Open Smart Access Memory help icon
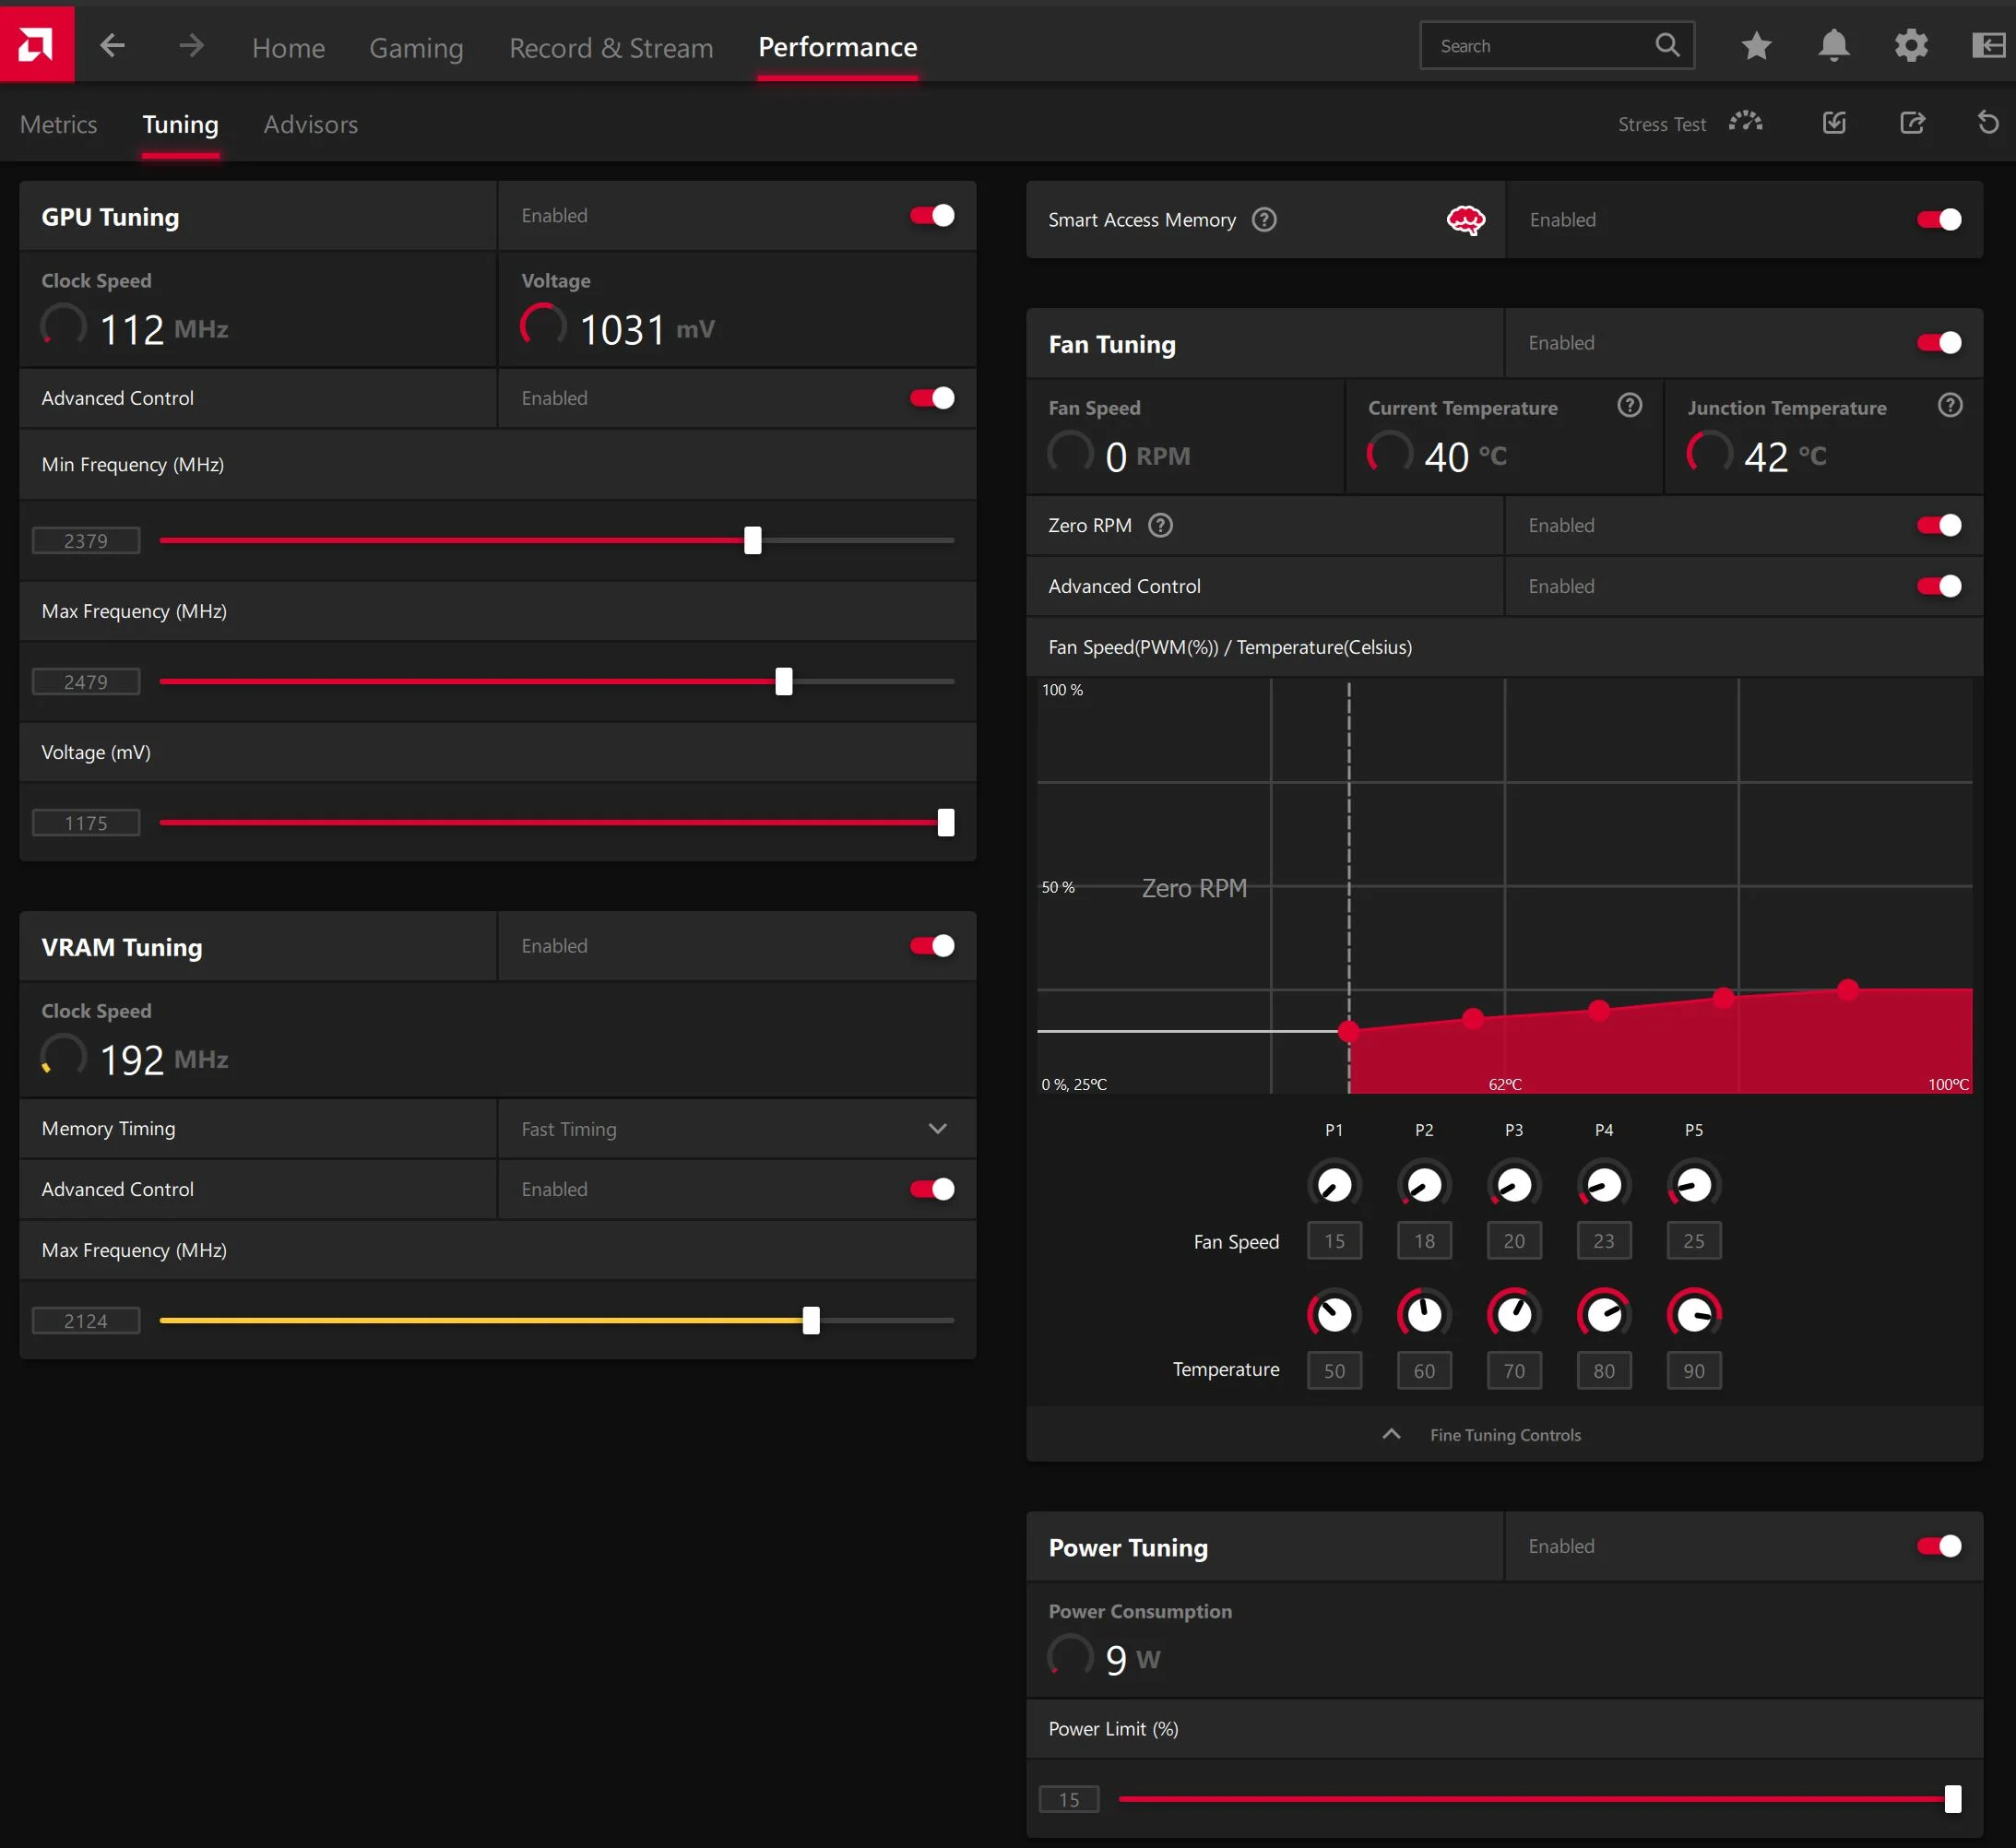This screenshot has height=1848, width=2016. point(1264,219)
